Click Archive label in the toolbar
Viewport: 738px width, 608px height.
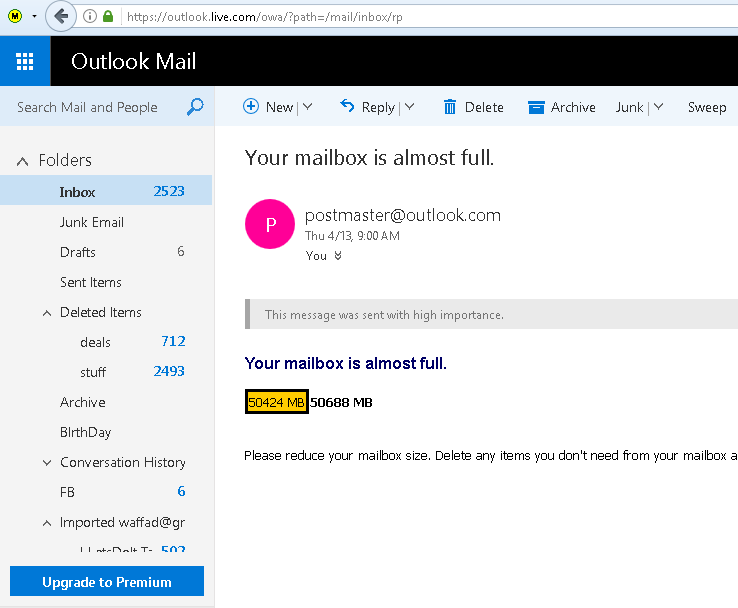tap(573, 107)
